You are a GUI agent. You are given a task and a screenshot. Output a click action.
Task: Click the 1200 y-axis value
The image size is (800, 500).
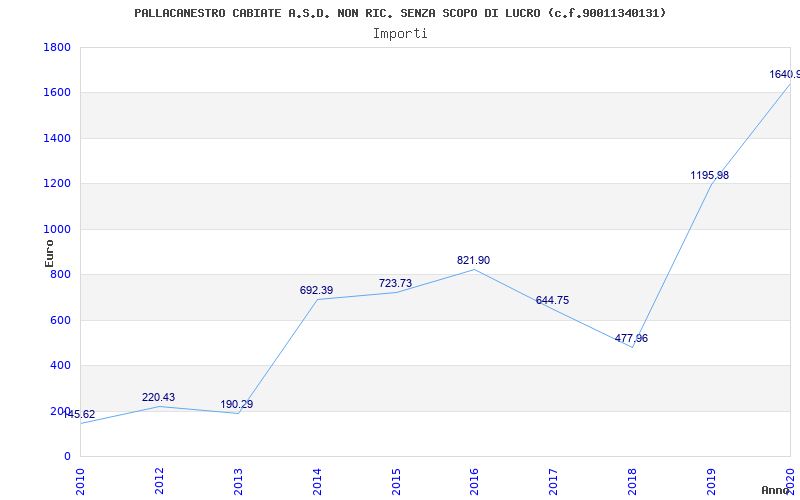pyautogui.click(x=57, y=184)
